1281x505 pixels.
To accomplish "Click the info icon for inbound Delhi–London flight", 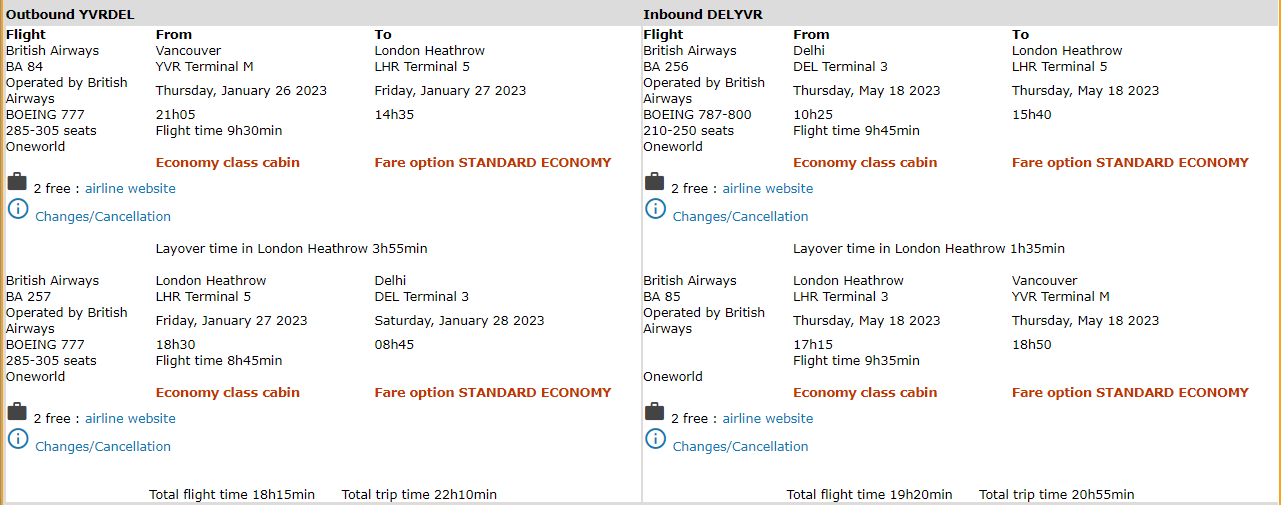I will pos(655,209).
